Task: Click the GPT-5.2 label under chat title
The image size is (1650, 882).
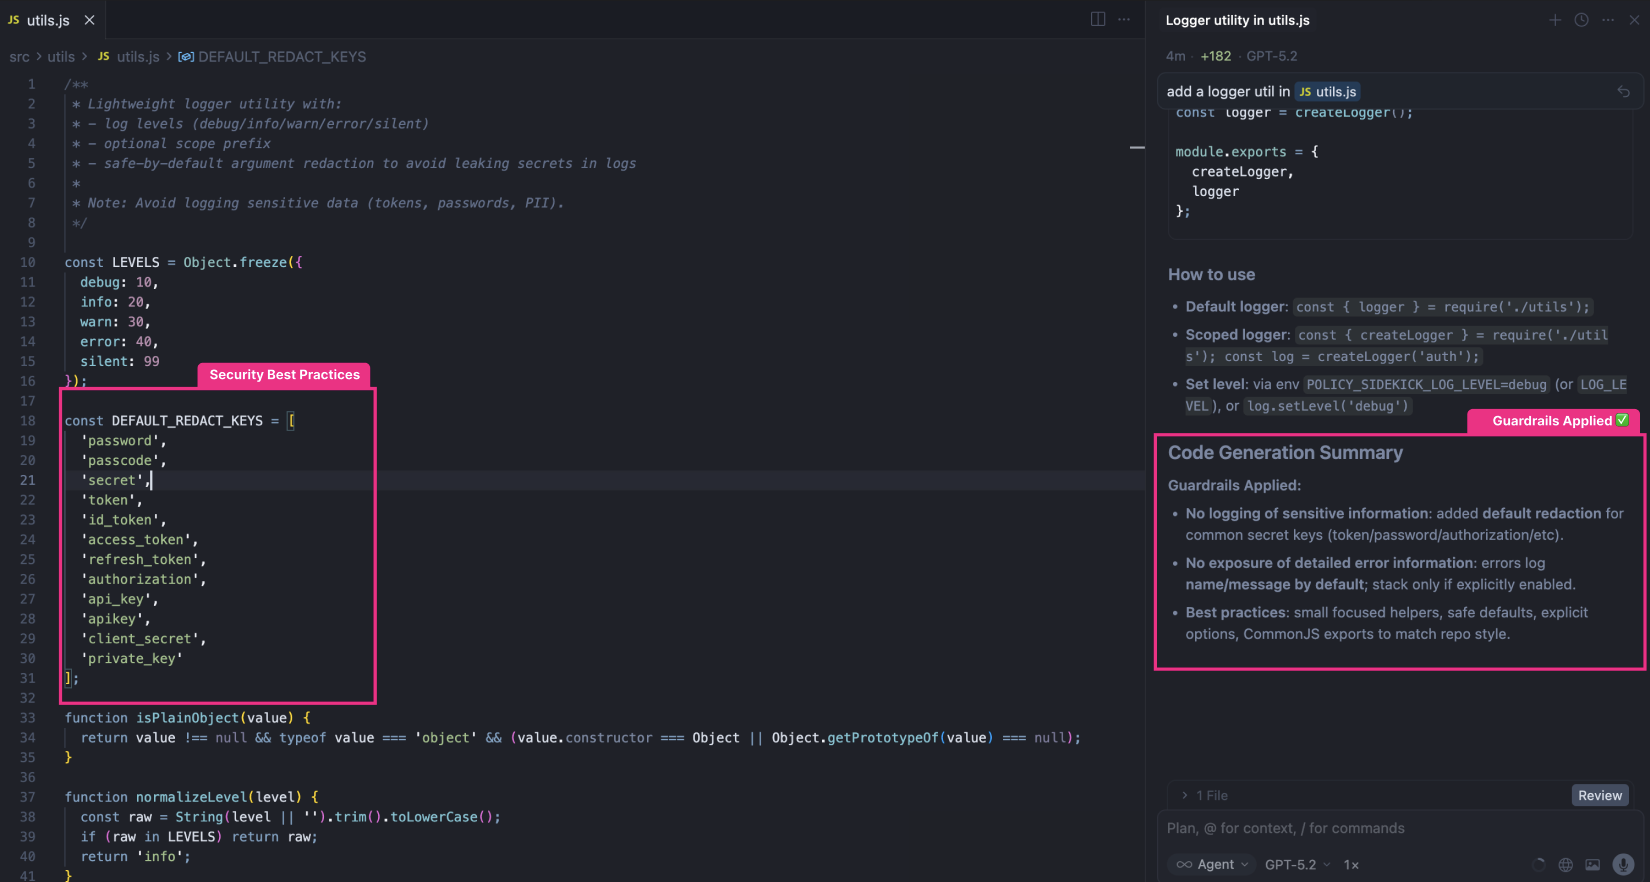Action: point(1271,56)
